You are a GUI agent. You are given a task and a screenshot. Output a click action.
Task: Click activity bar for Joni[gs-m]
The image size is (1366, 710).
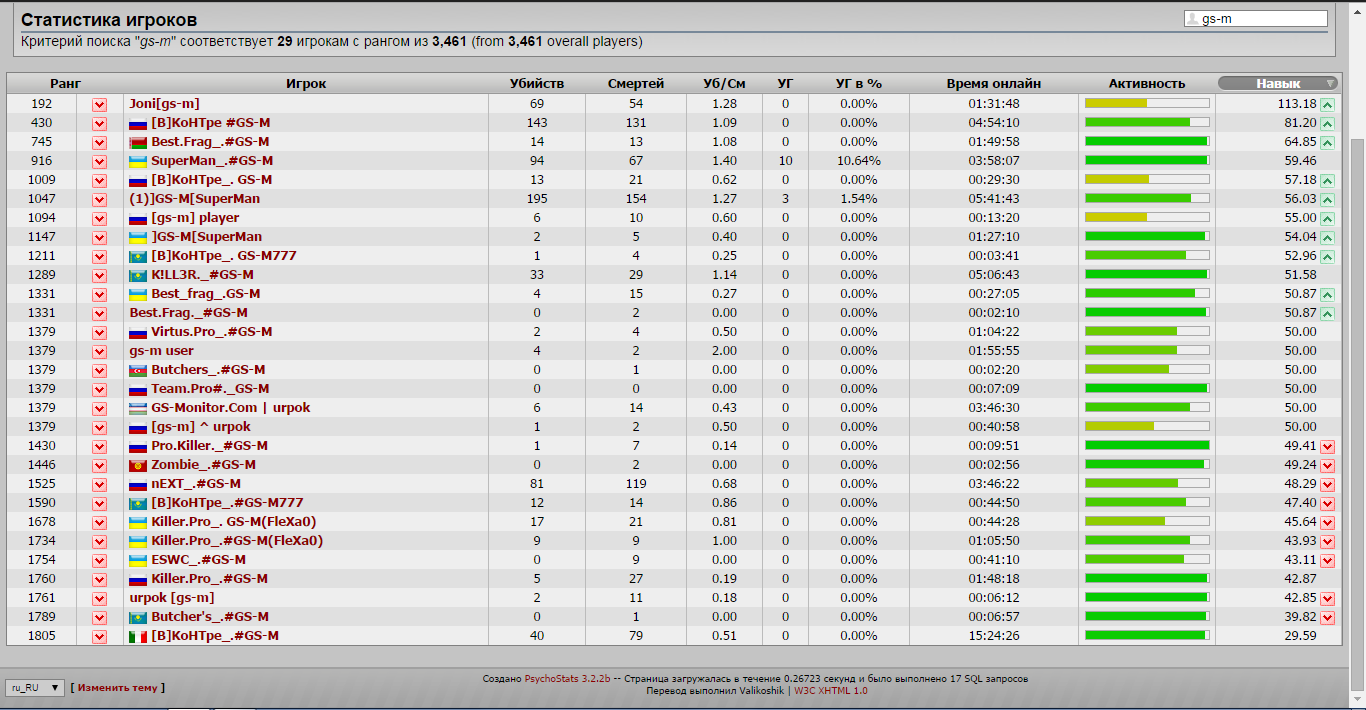point(1147,104)
